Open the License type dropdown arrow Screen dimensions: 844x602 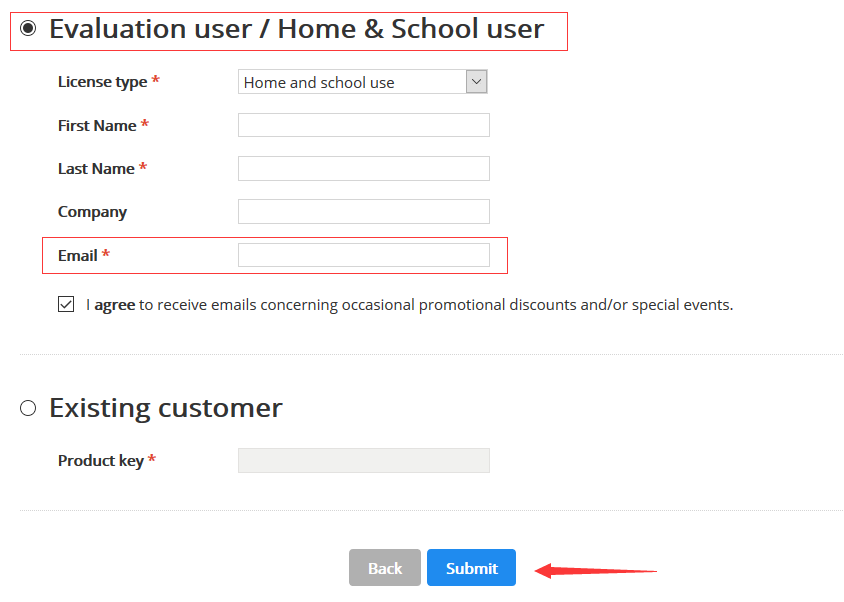point(476,82)
